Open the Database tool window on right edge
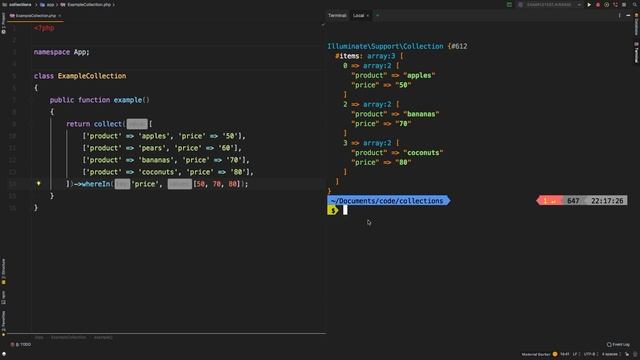The height and width of the screenshot is (360, 640). click(x=636, y=24)
